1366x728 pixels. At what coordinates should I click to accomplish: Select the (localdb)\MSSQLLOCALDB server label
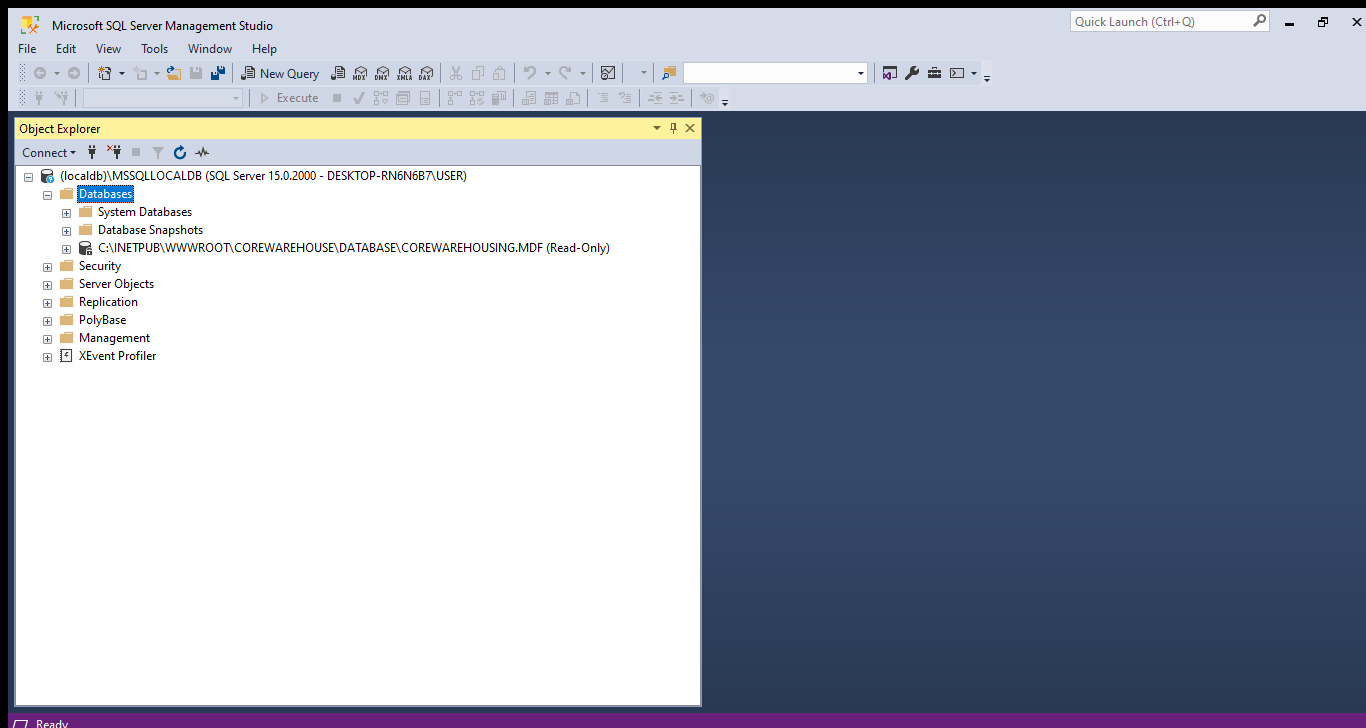[x=263, y=176]
